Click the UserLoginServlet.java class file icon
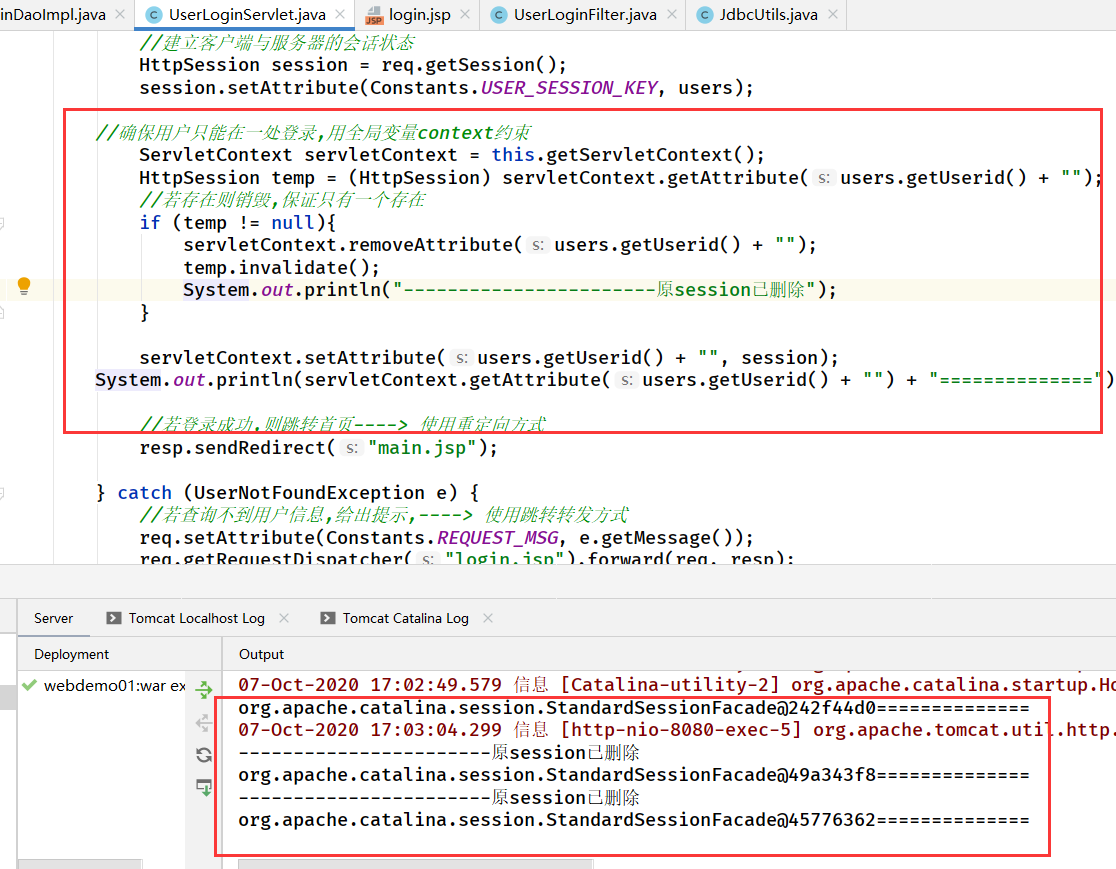 pyautogui.click(x=153, y=15)
